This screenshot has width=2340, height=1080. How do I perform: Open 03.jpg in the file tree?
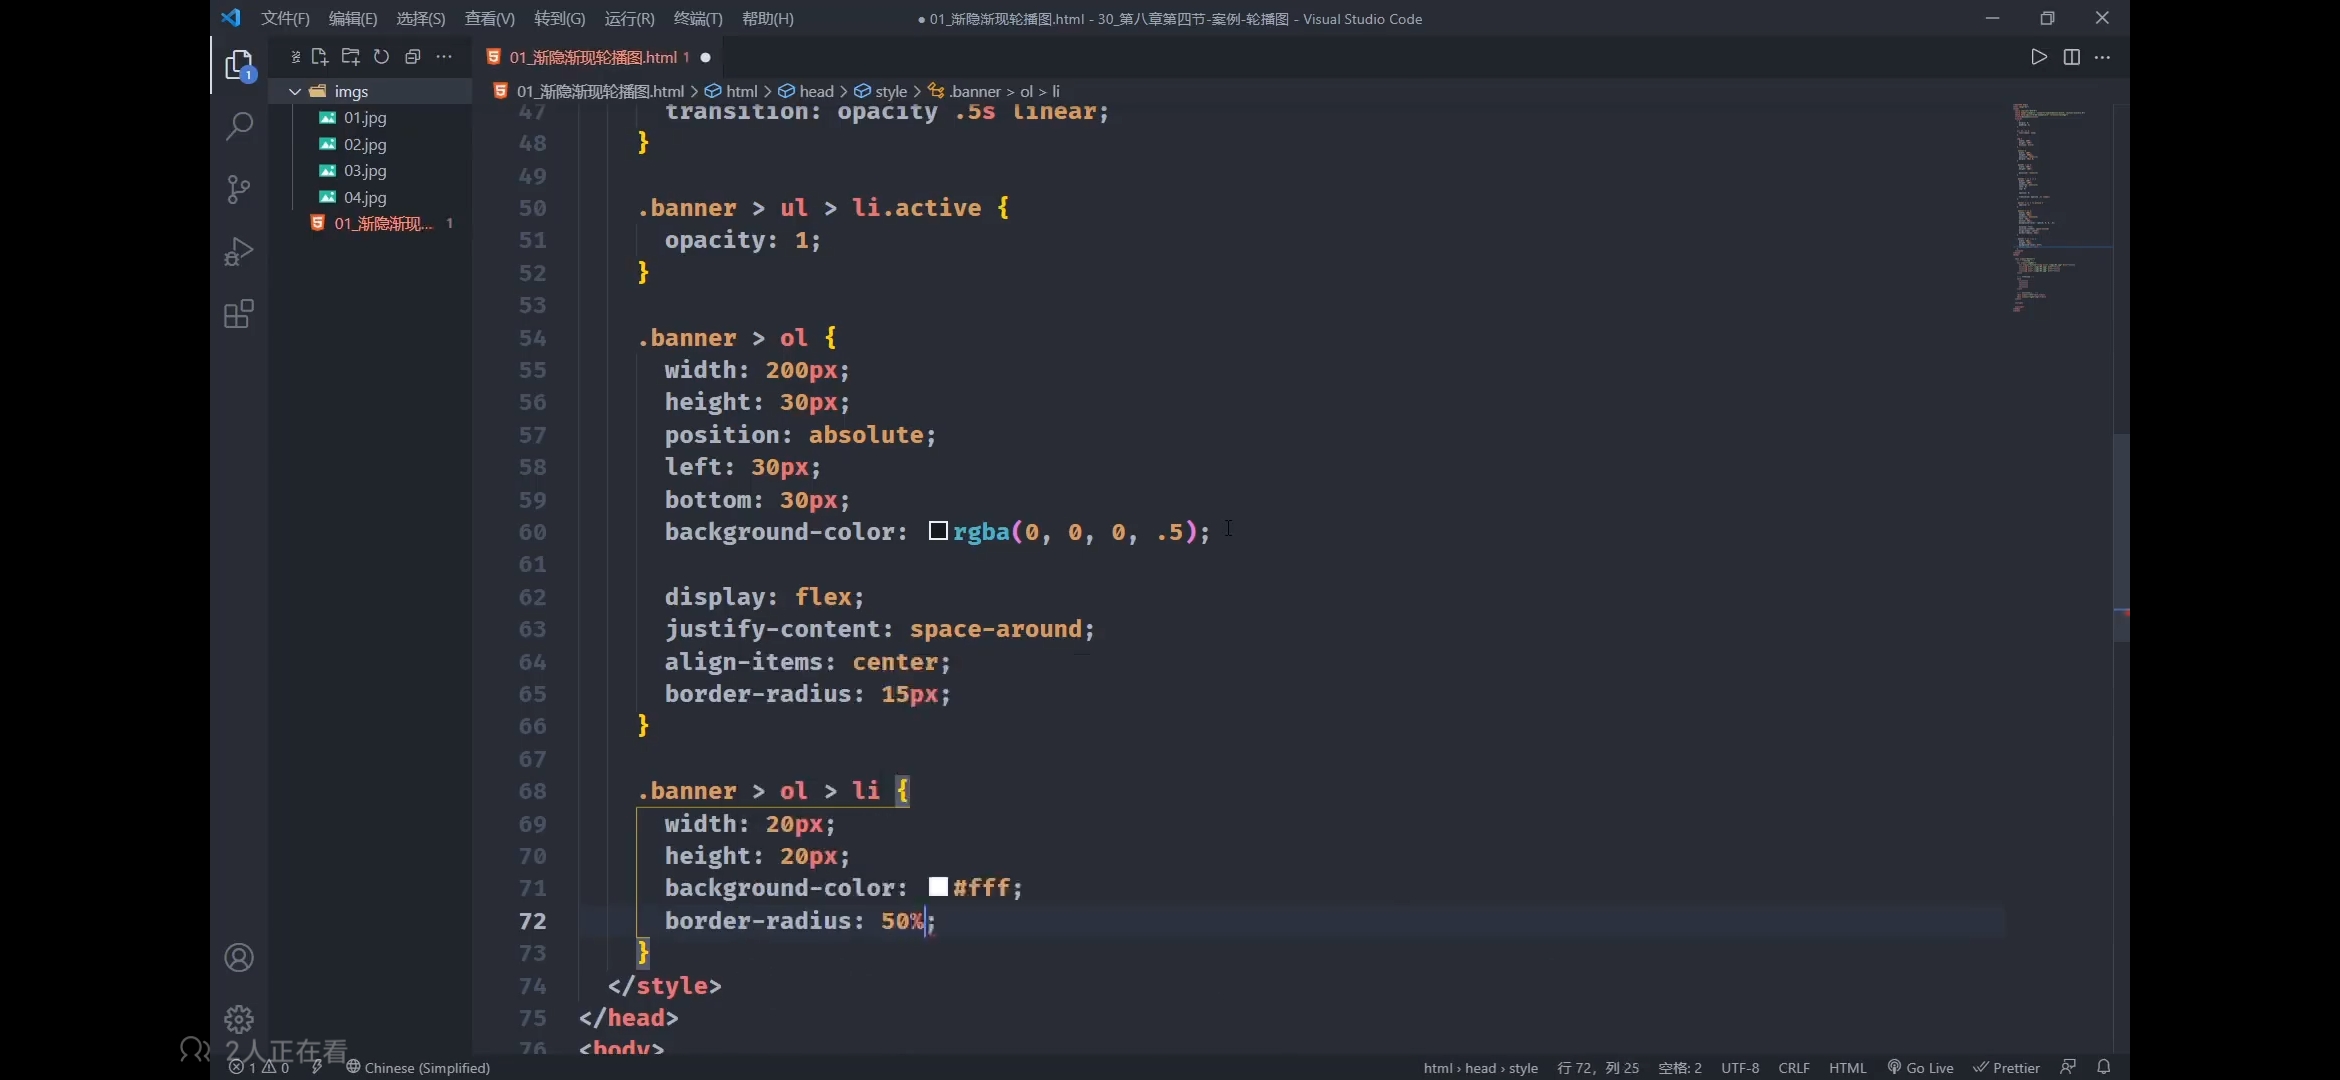pyautogui.click(x=365, y=171)
